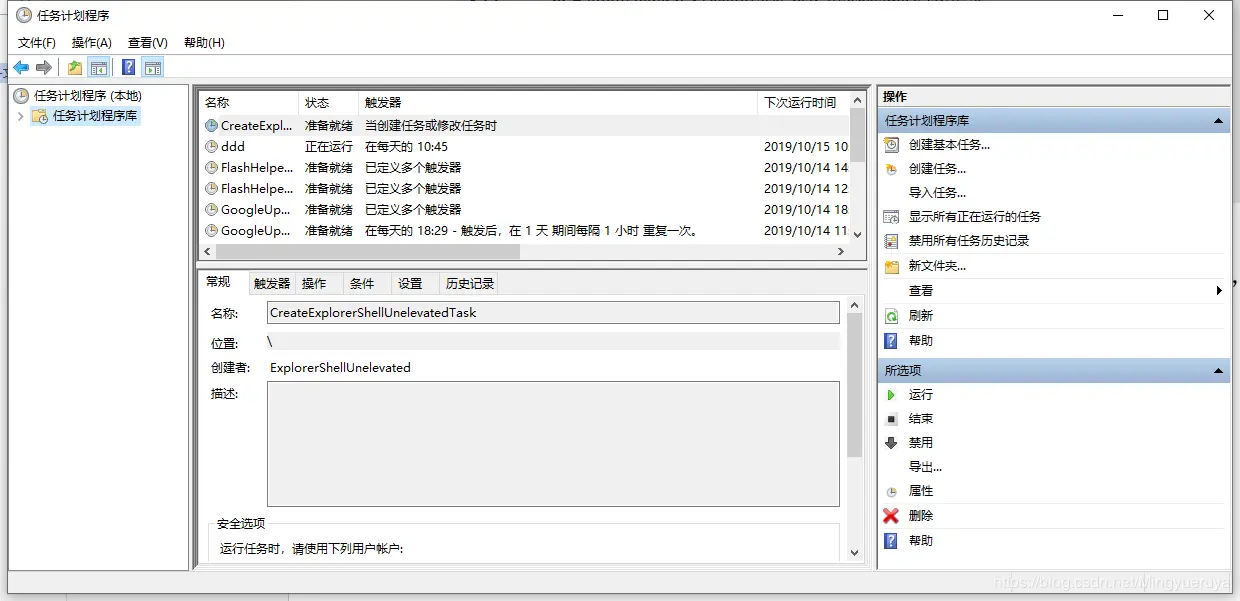The image size is (1240, 601).
Task: Select the FlashHelpe... task next running 2019/10/14 14
Action: click(x=524, y=168)
